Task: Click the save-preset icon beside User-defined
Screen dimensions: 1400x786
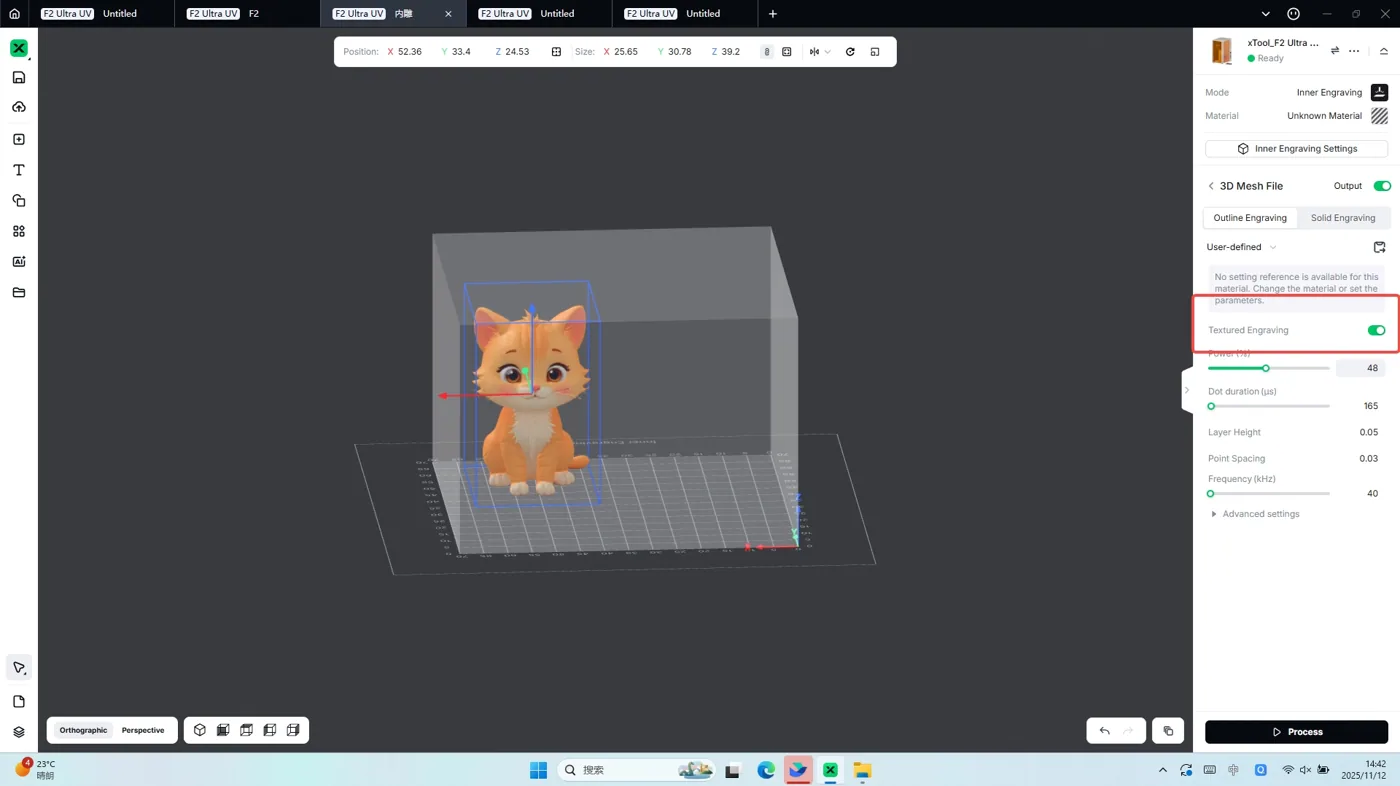Action: coord(1379,247)
